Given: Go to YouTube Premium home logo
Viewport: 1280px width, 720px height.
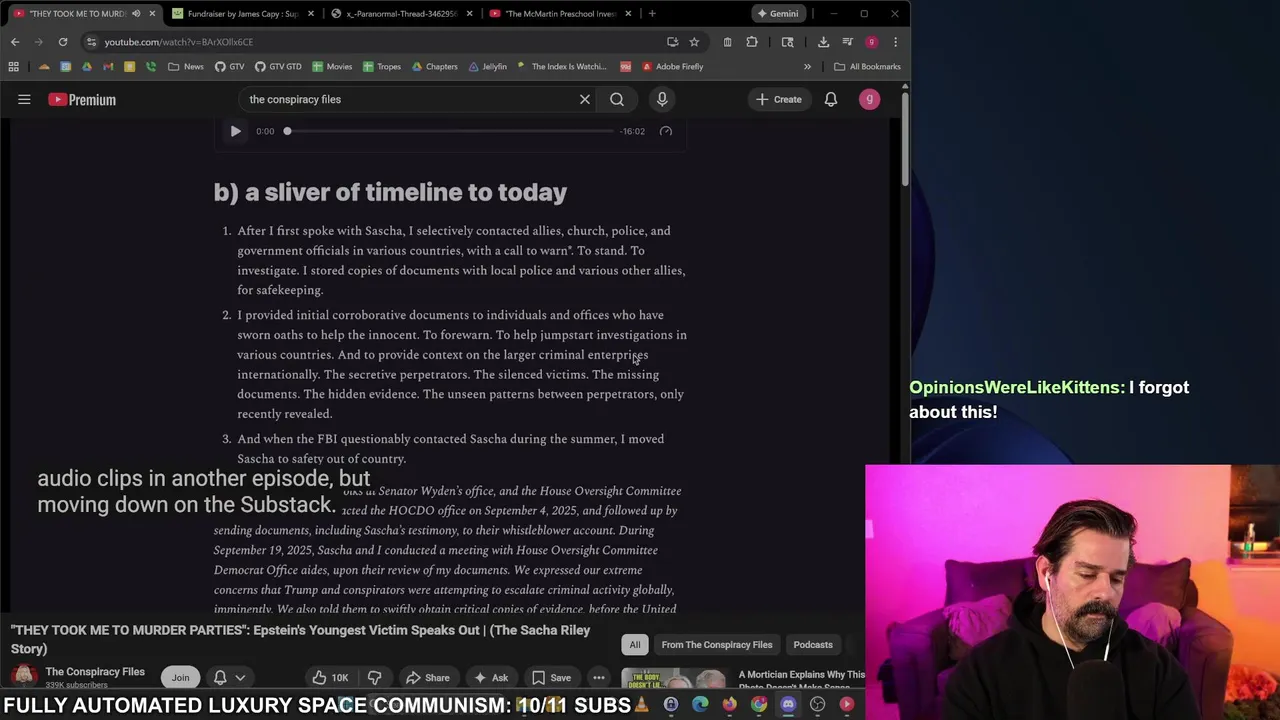Looking at the screenshot, I should click(82, 99).
